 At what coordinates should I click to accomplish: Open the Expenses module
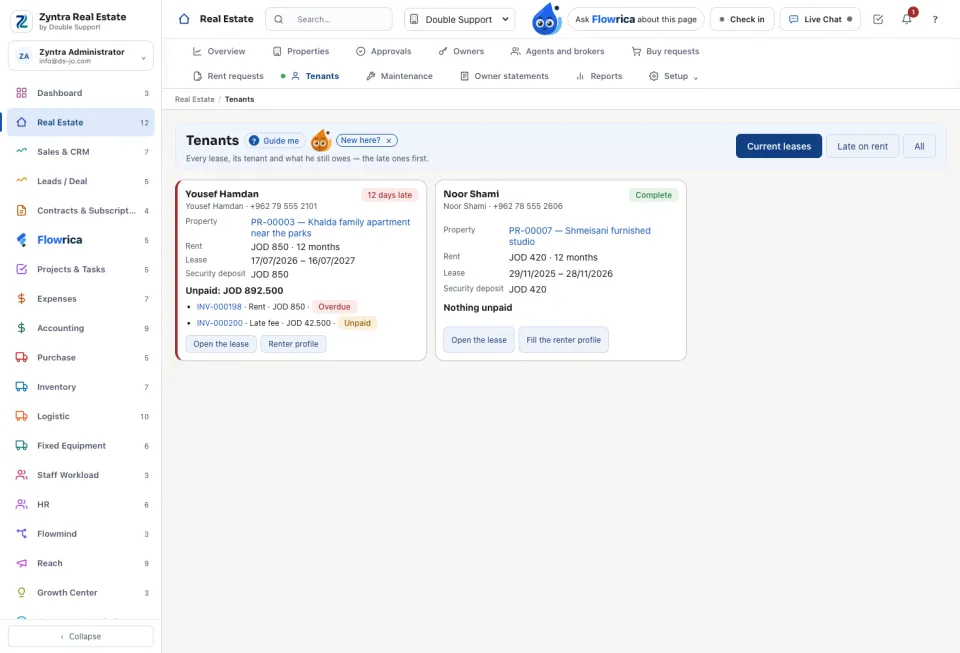81,299
